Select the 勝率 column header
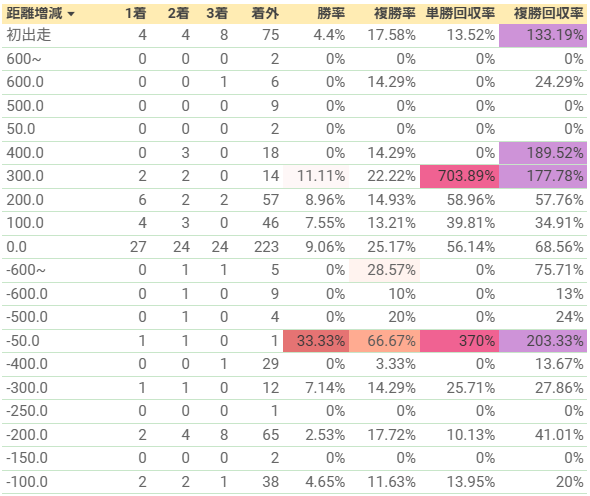This screenshot has width=590, height=496. [x=331, y=14]
